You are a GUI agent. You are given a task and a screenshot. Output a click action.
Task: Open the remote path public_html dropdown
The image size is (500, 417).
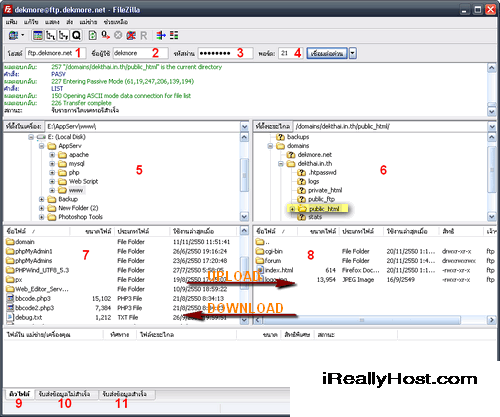tap(492, 127)
